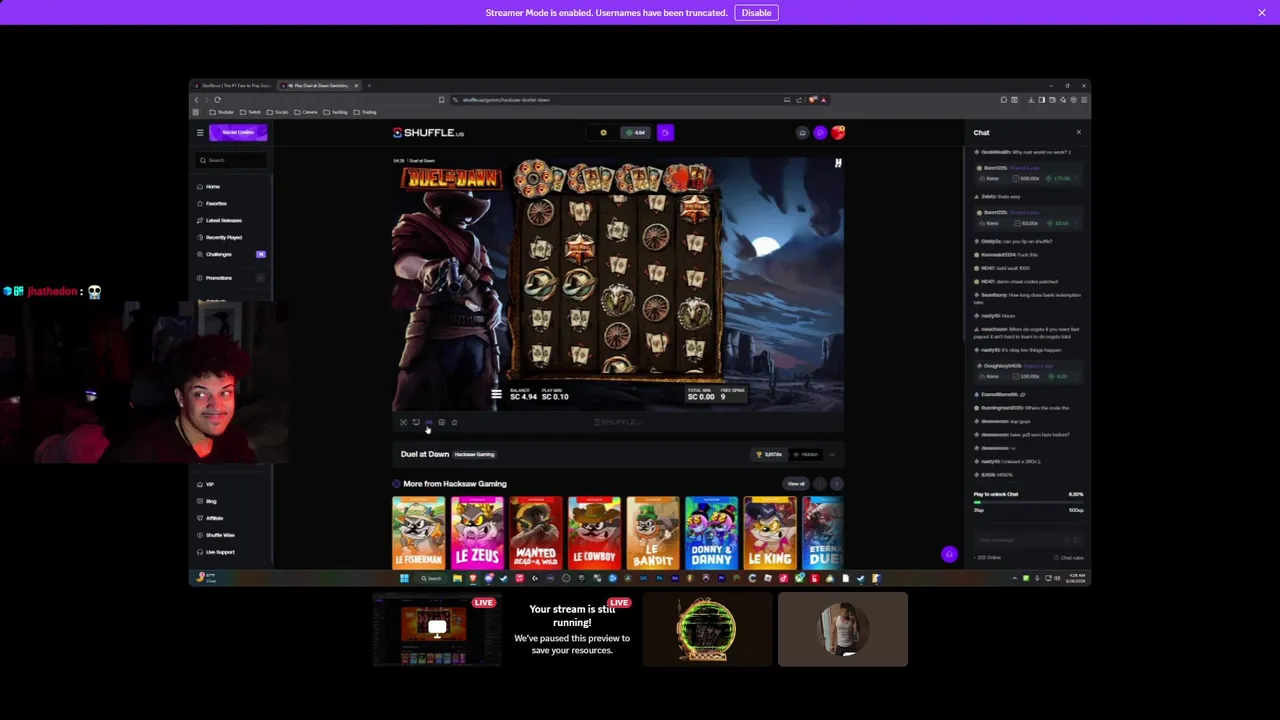Click the purple Social Casino button
This screenshot has height=720, width=1280.
tap(238, 132)
